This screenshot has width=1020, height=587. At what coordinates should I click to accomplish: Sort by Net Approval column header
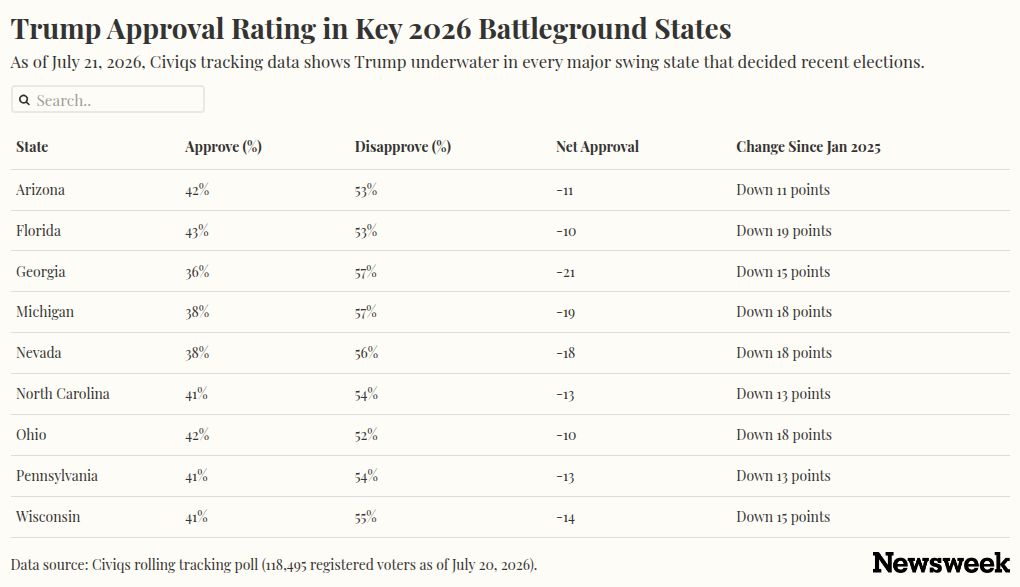[x=597, y=147]
